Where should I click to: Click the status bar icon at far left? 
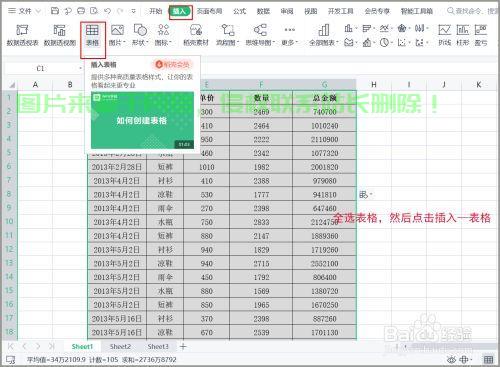pos(11,360)
